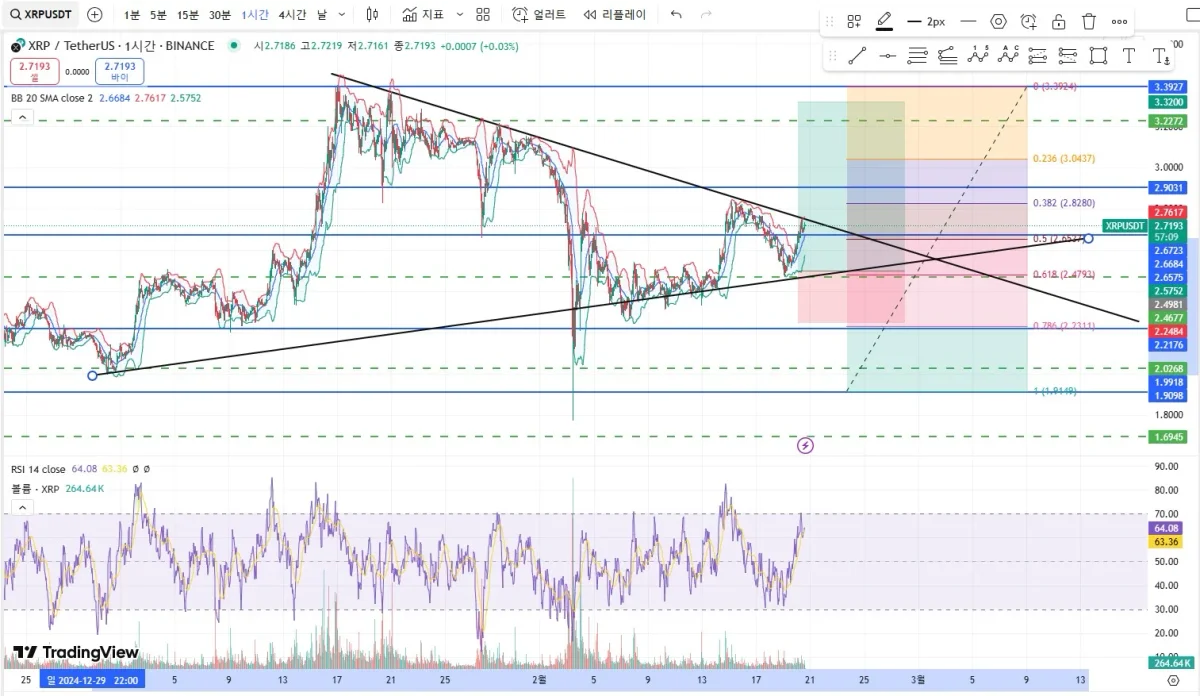Select the 4시간 timeframe
The image size is (1200, 696).
point(293,15)
